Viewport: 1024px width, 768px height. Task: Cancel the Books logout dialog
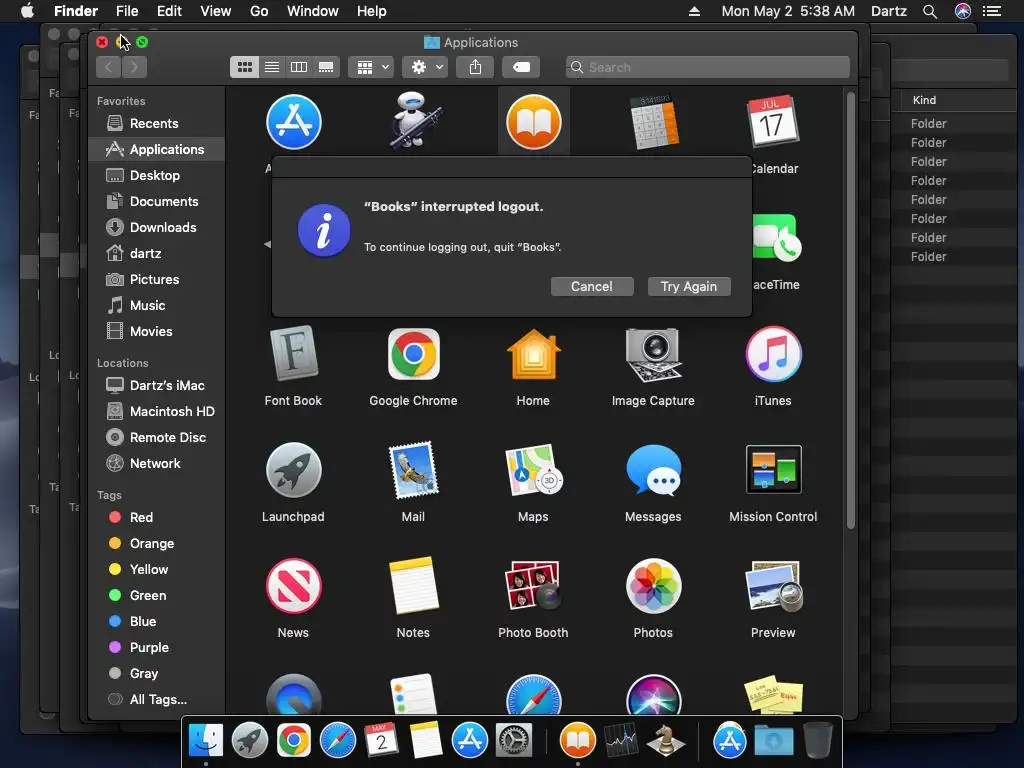pyautogui.click(x=592, y=286)
